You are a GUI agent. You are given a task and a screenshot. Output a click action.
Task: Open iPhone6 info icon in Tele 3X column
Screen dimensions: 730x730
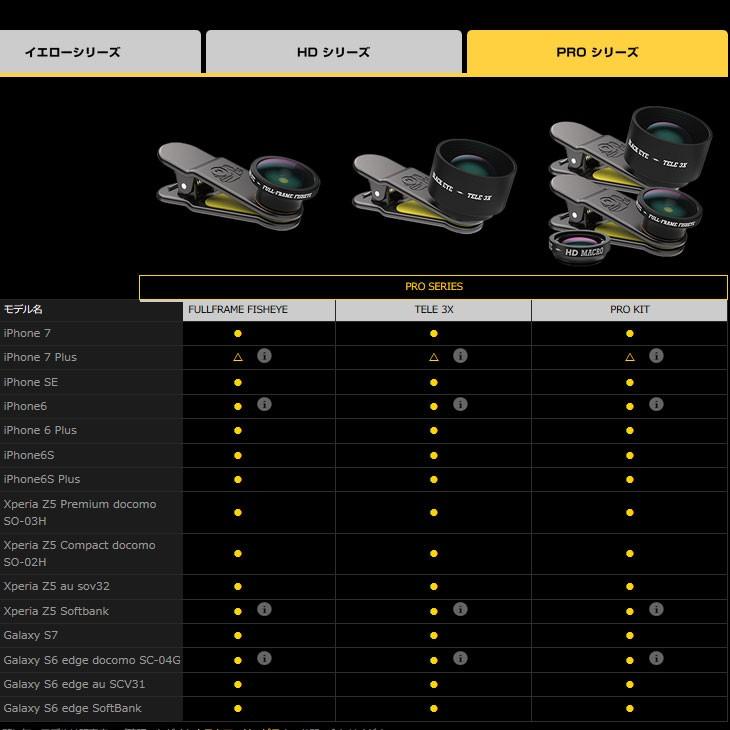460,405
